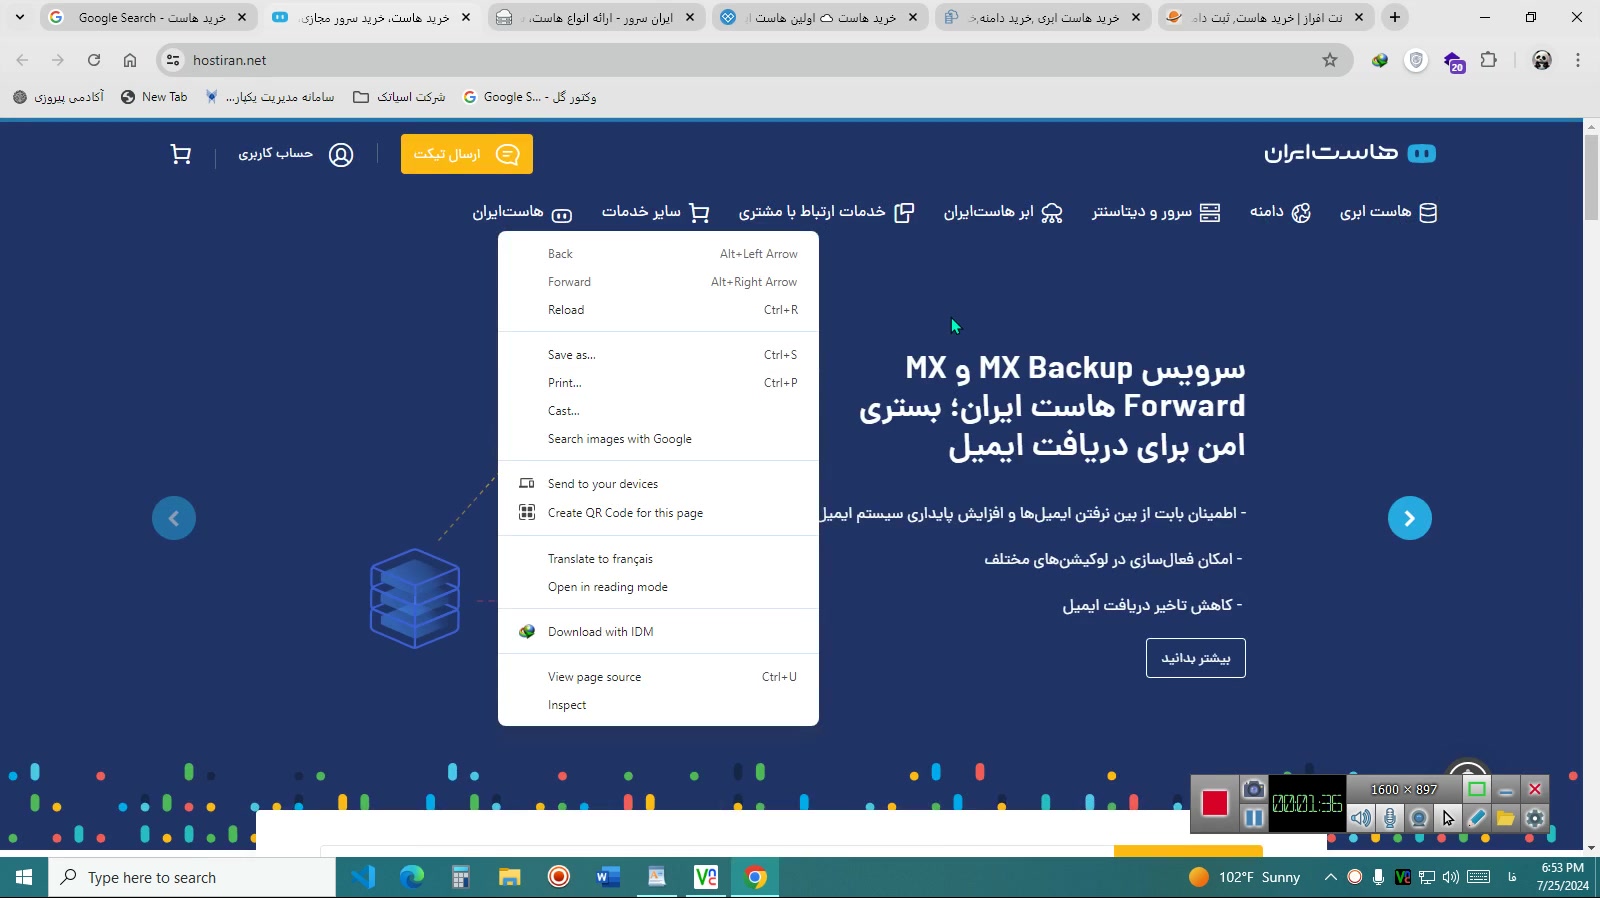Screen dimensions: 1600x898
Task: Open the Search tabs dropdown arrow in Chrome
Action: click(x=19, y=17)
